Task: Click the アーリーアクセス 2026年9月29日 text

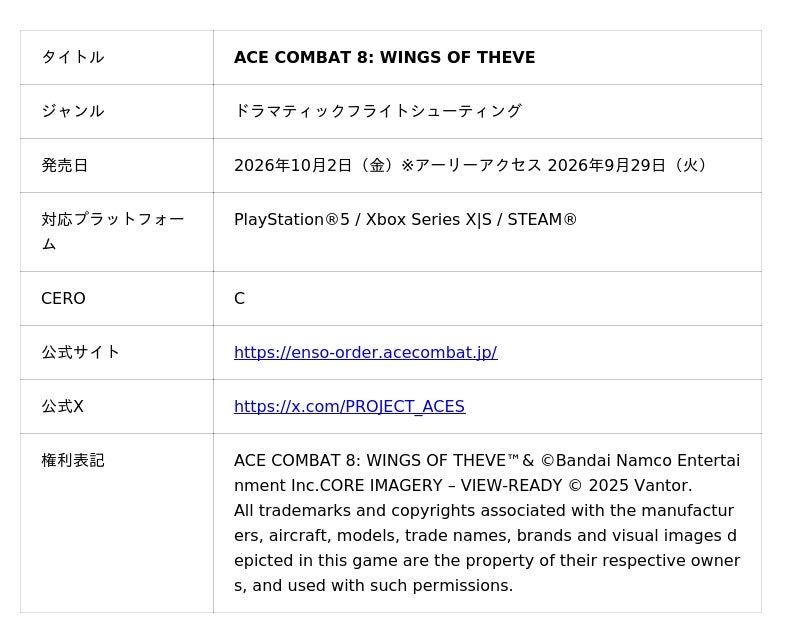Action: pyautogui.click(x=540, y=165)
